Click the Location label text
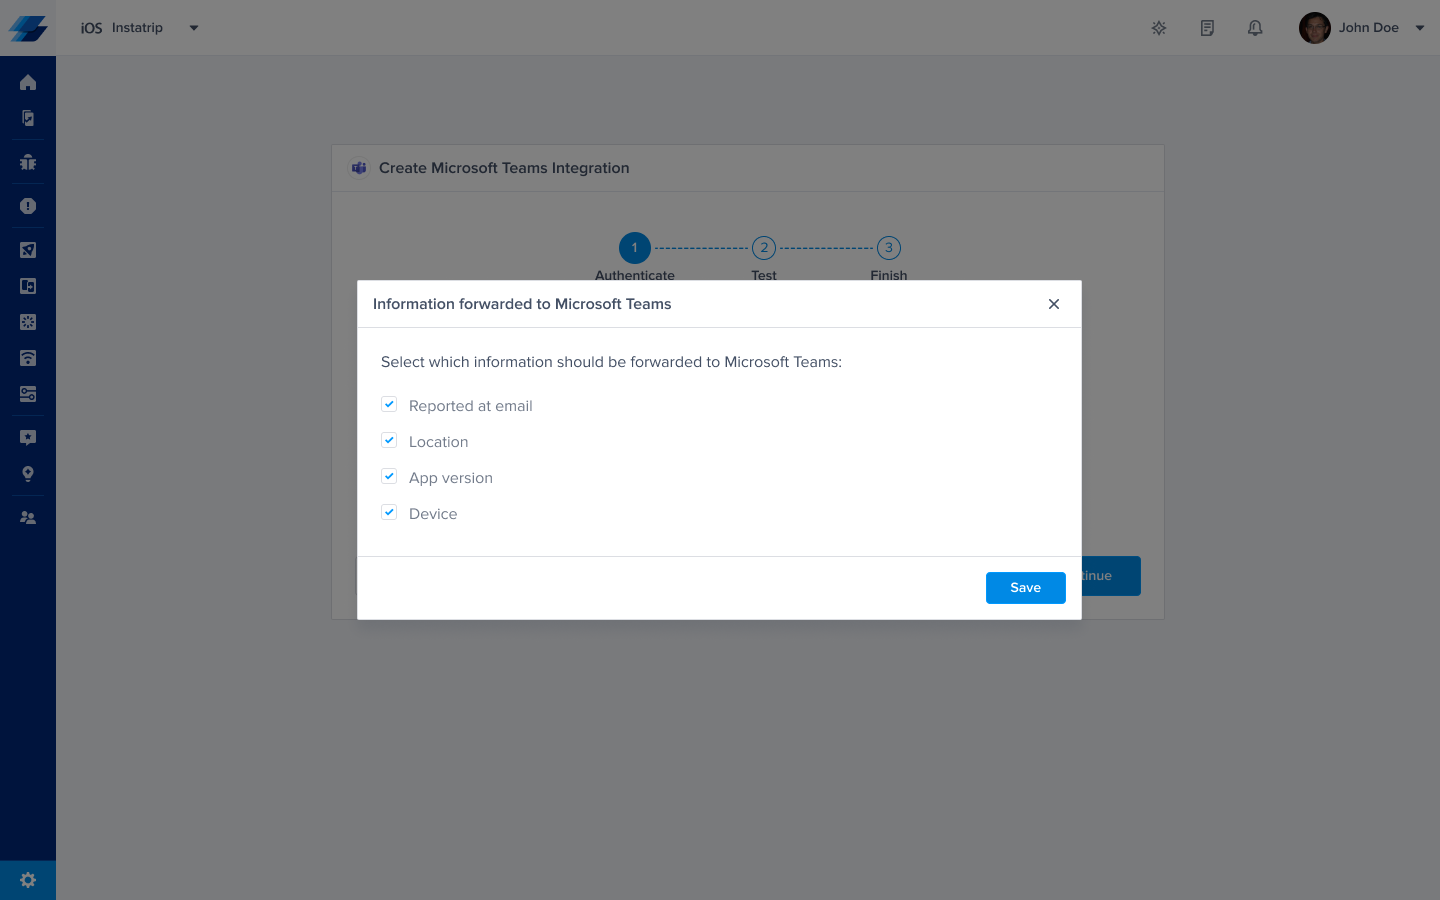This screenshot has width=1440, height=900. click(438, 442)
